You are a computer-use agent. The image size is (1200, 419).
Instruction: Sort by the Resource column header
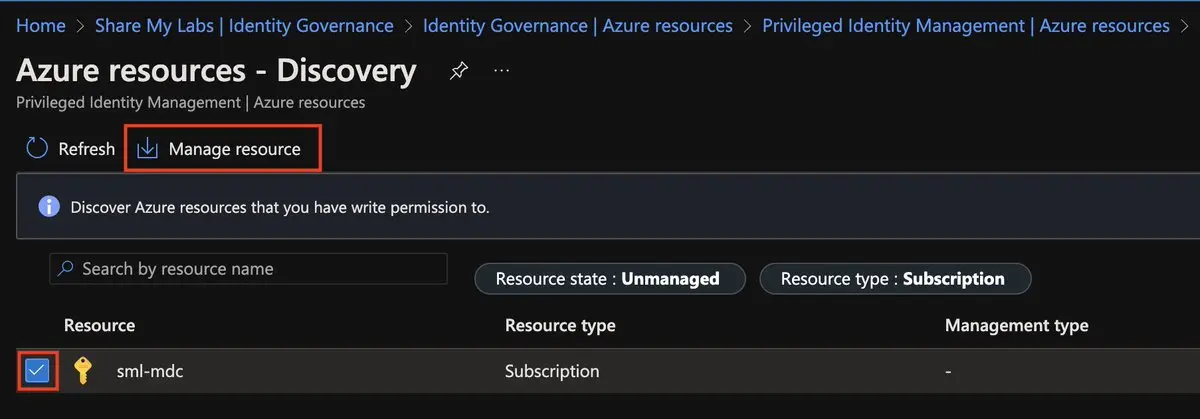[99, 325]
